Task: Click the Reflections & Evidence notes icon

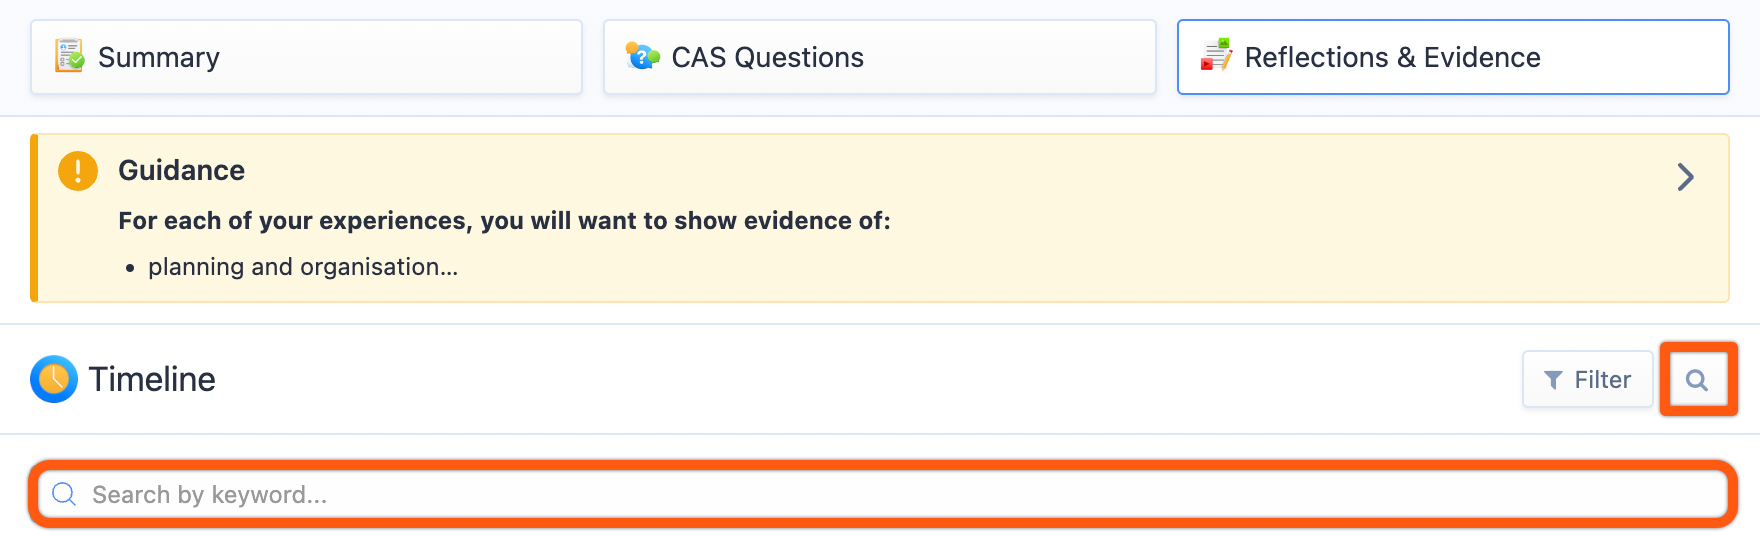Action: coord(1216,55)
